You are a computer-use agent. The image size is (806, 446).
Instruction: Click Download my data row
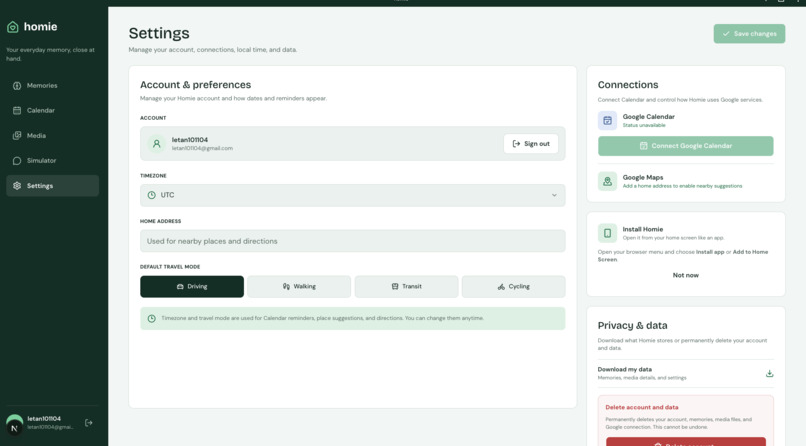(685, 374)
